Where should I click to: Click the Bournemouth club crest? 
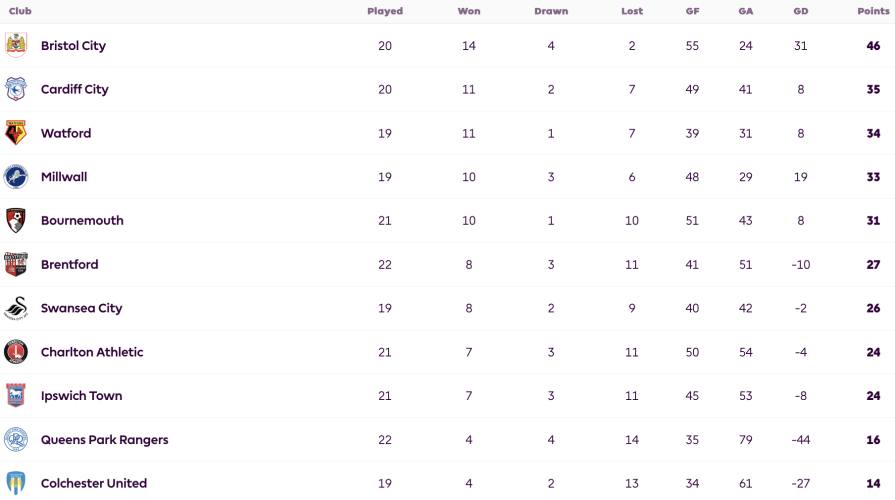point(16,220)
